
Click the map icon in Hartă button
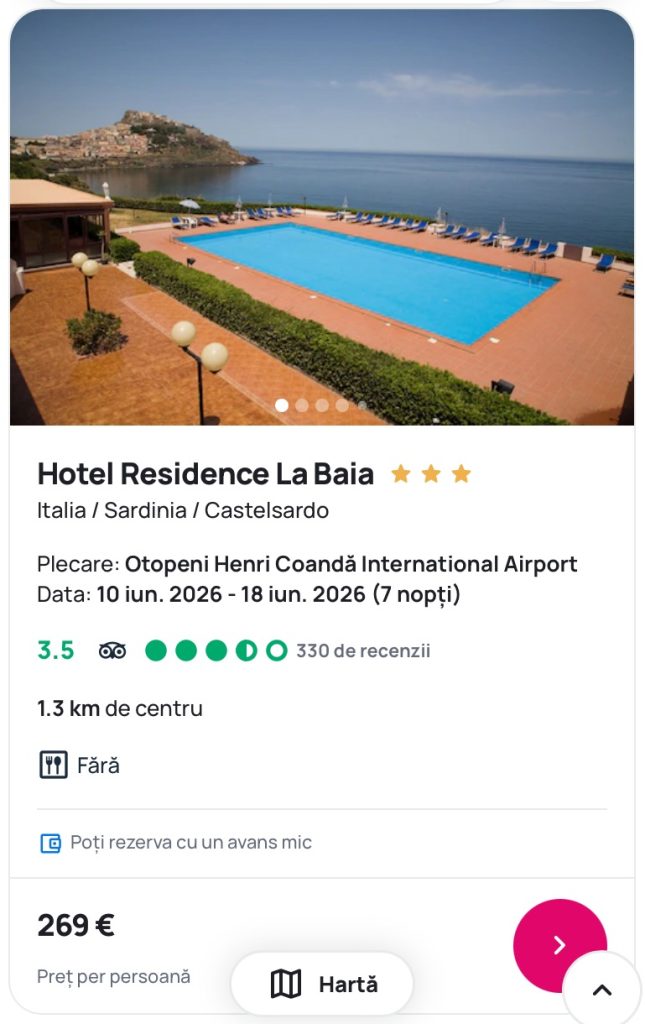pyautogui.click(x=286, y=984)
